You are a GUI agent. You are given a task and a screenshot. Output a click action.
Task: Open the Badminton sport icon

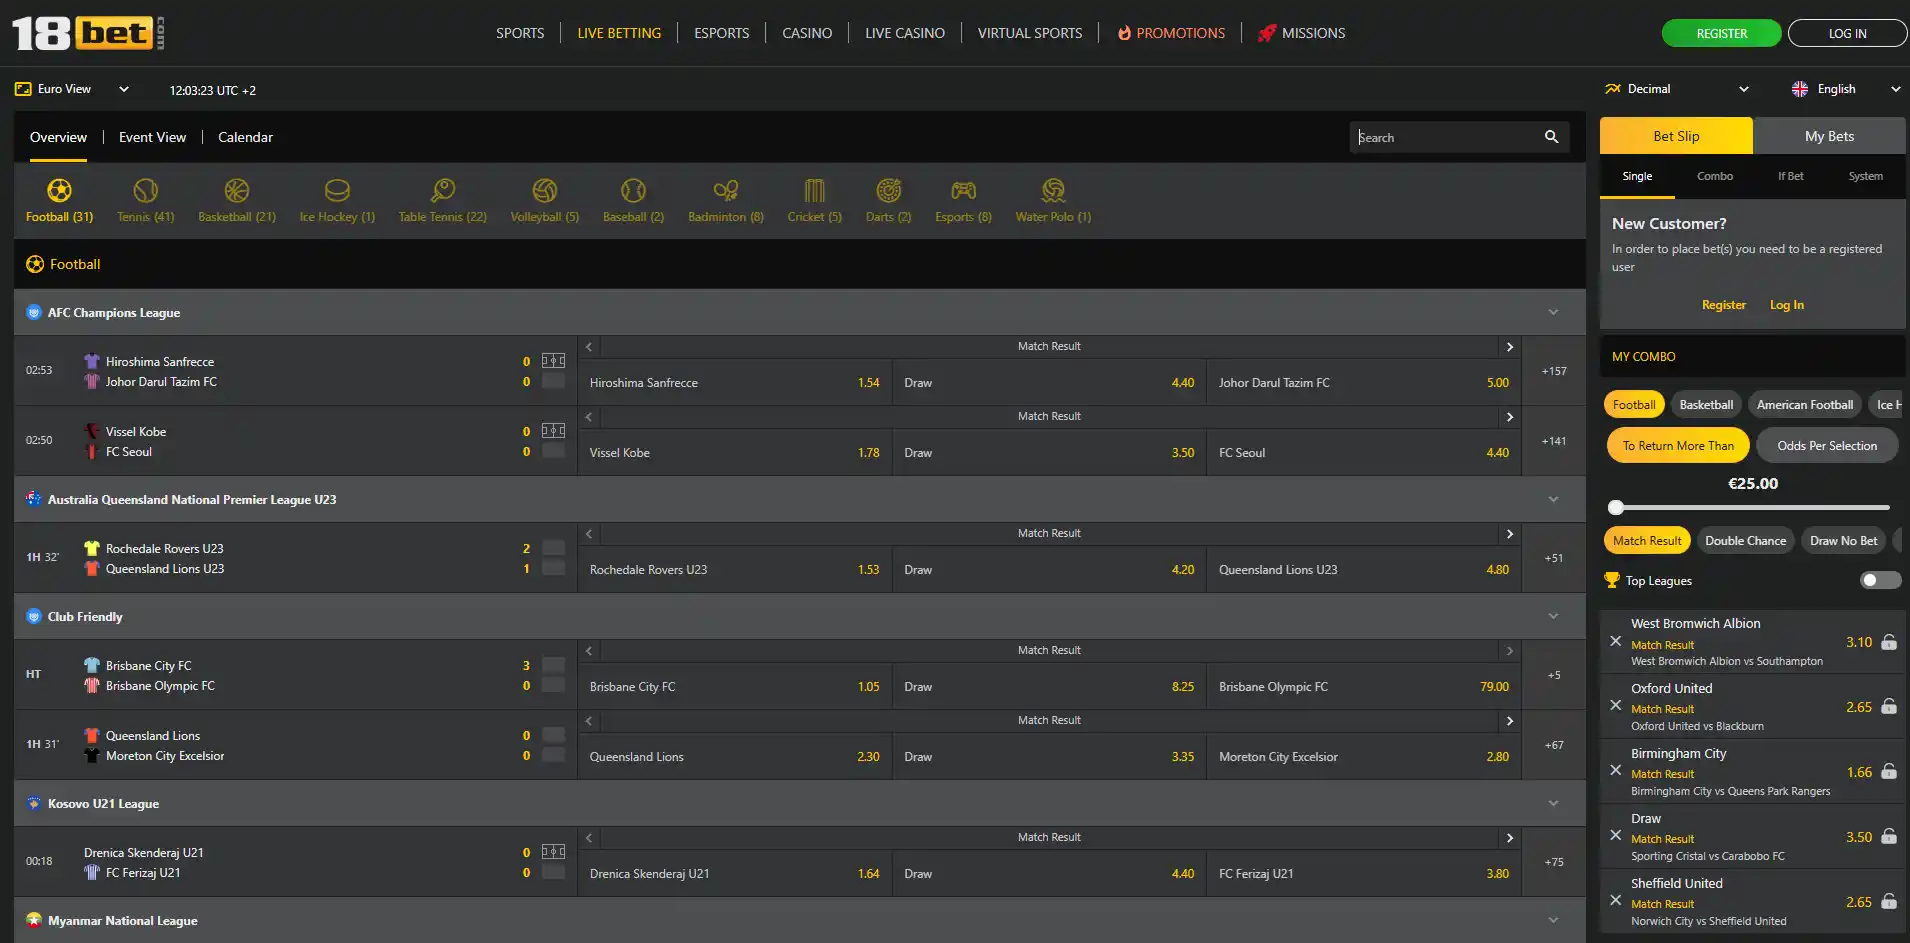[x=725, y=200]
